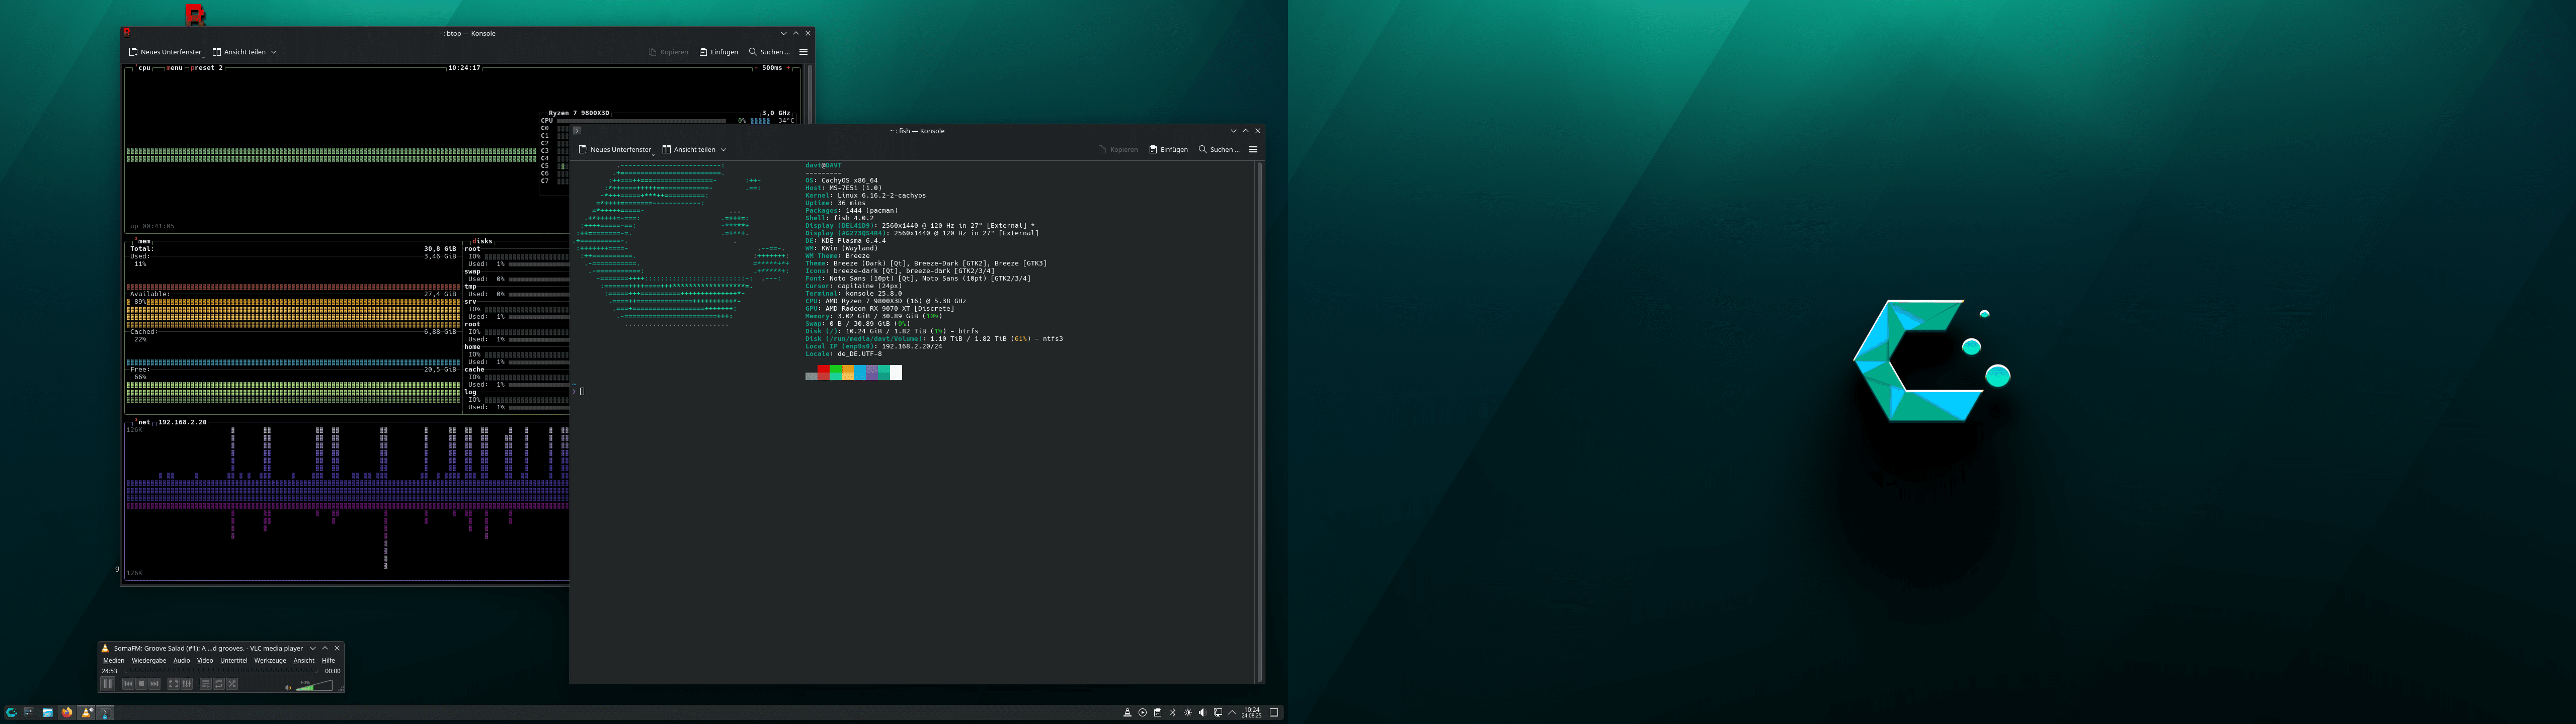Toggle VLC playlist view icon
Image resolution: width=2576 pixels, height=724 pixels.
coord(206,684)
